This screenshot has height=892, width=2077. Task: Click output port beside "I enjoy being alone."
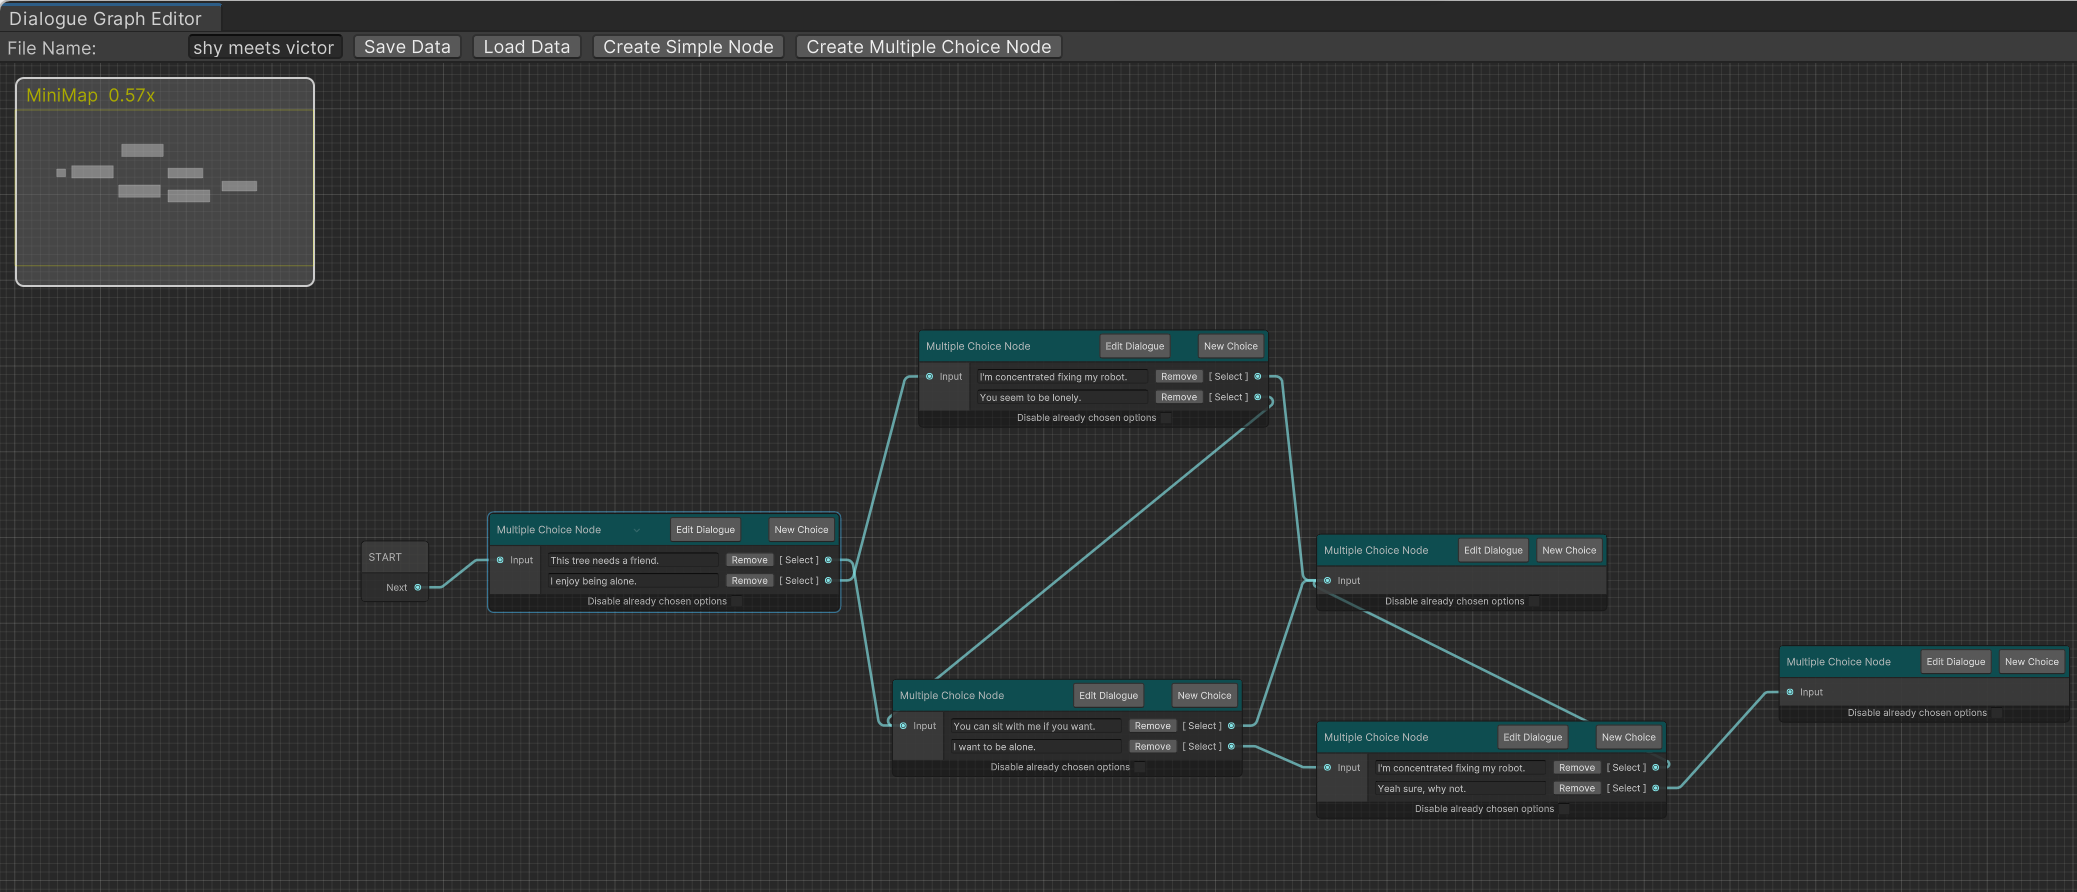click(828, 581)
